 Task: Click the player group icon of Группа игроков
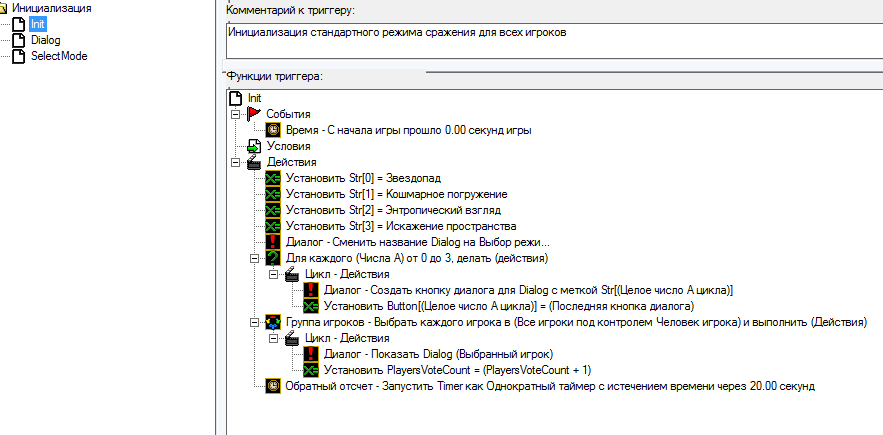274,322
